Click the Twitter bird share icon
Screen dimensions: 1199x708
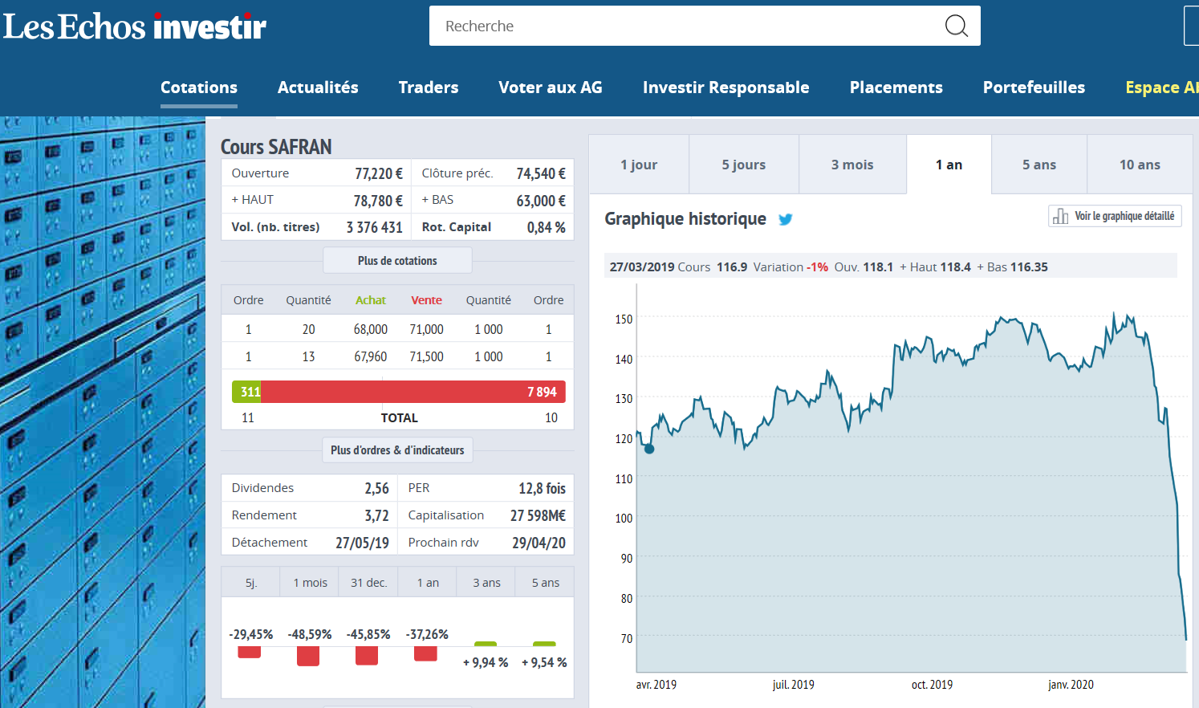[786, 219]
